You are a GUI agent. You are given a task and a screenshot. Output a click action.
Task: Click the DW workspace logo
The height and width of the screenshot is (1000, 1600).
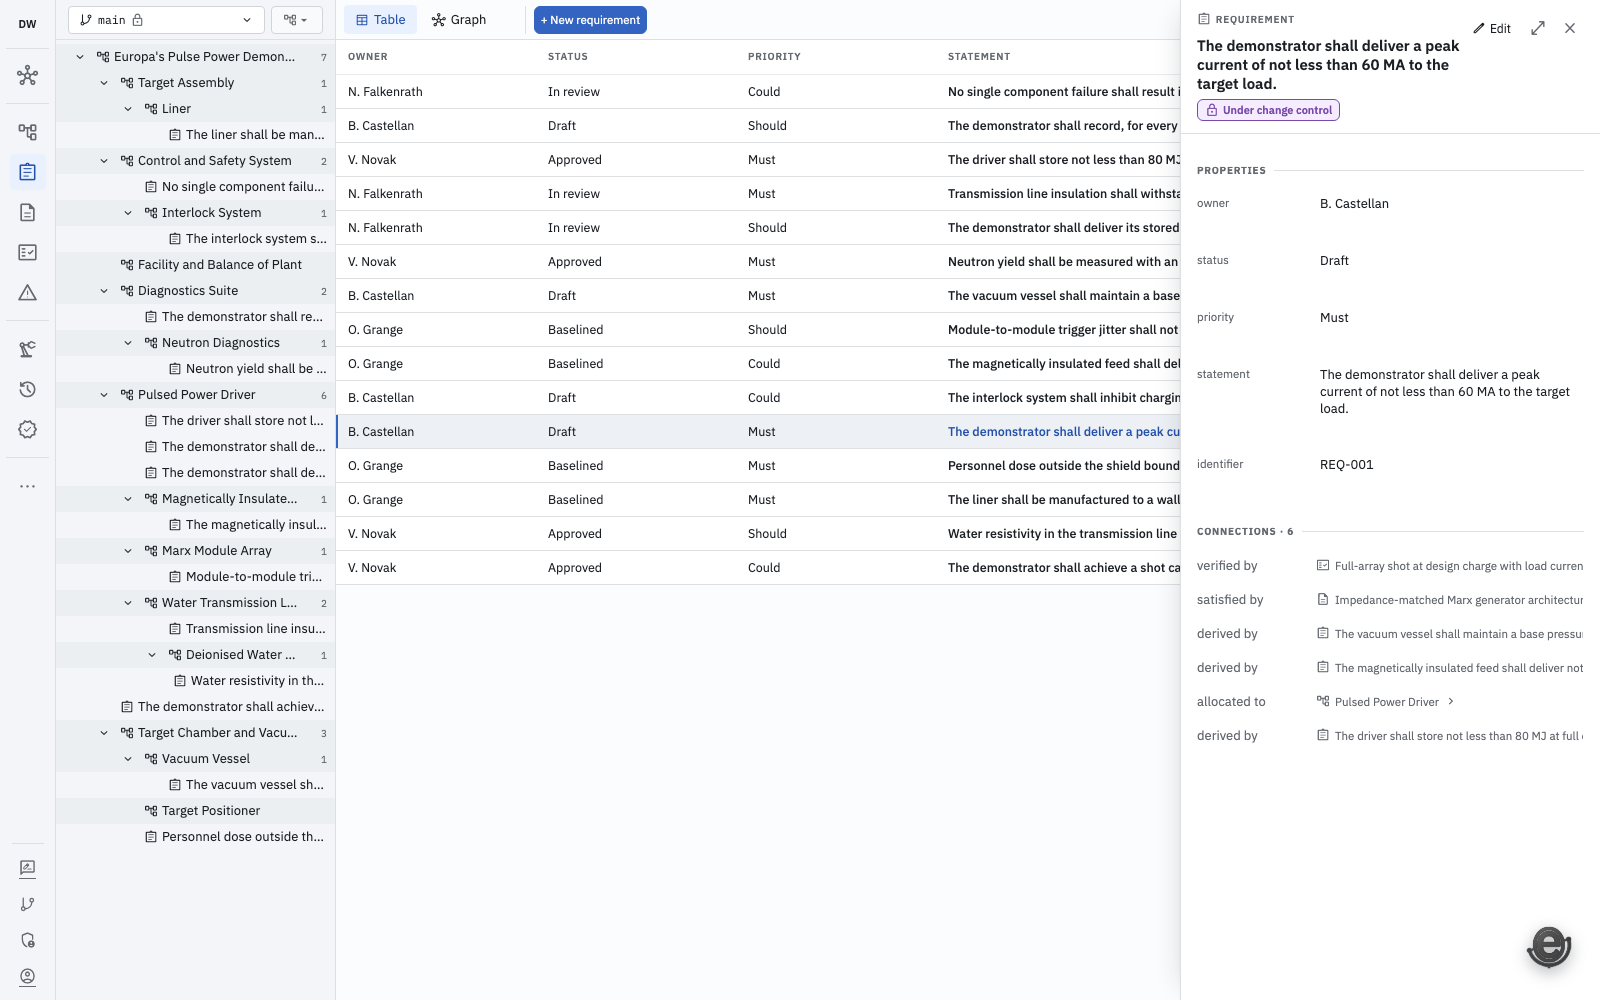(27, 24)
